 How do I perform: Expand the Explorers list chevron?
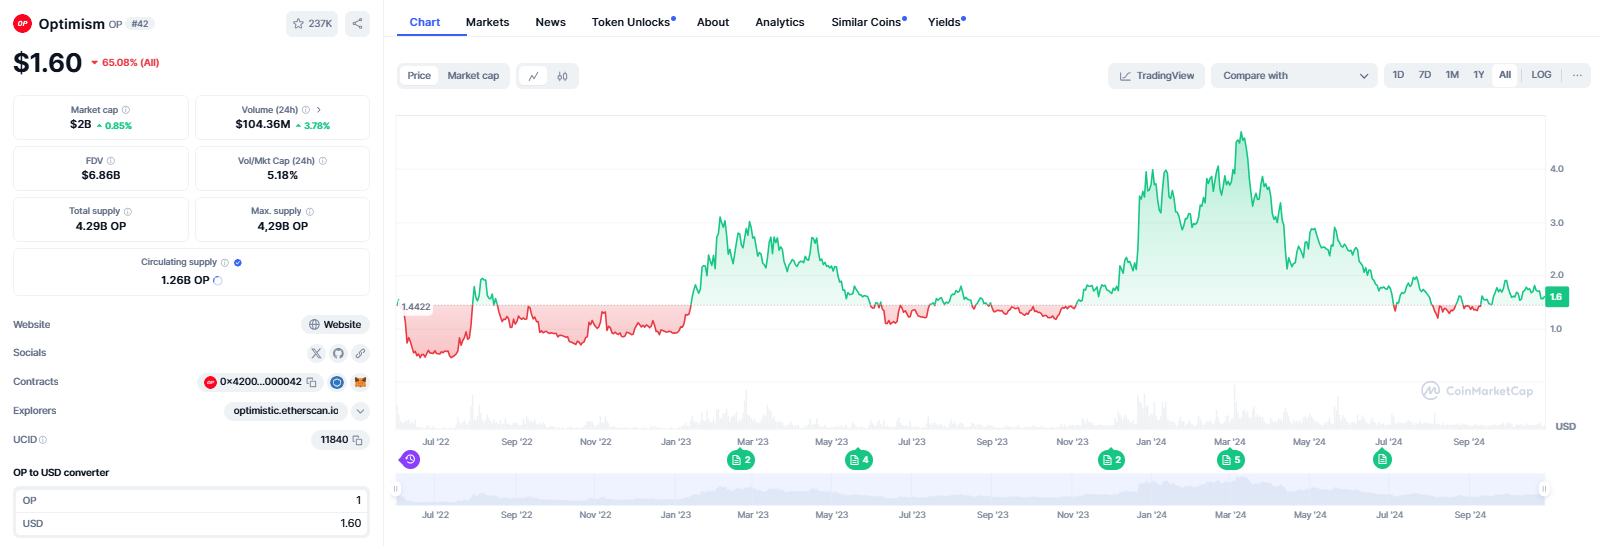coord(361,411)
